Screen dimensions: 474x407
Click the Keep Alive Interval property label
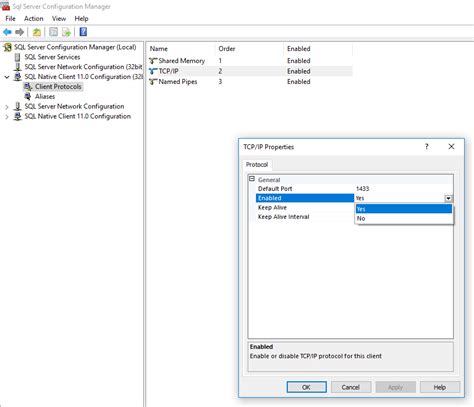pos(283,217)
